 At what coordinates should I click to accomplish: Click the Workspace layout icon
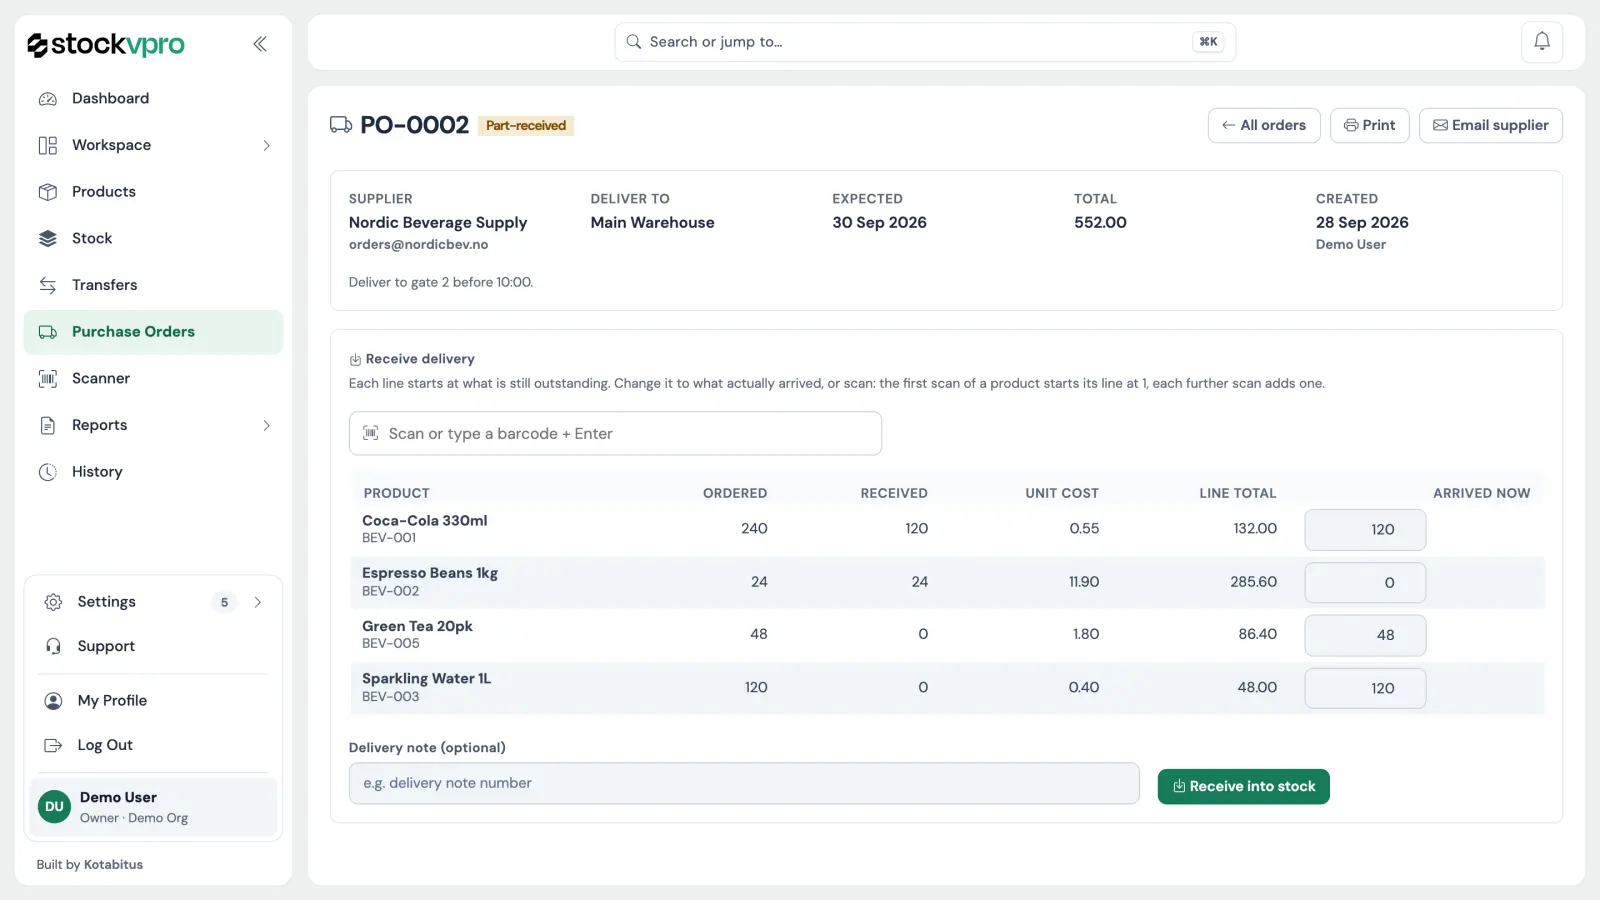pyautogui.click(x=48, y=145)
